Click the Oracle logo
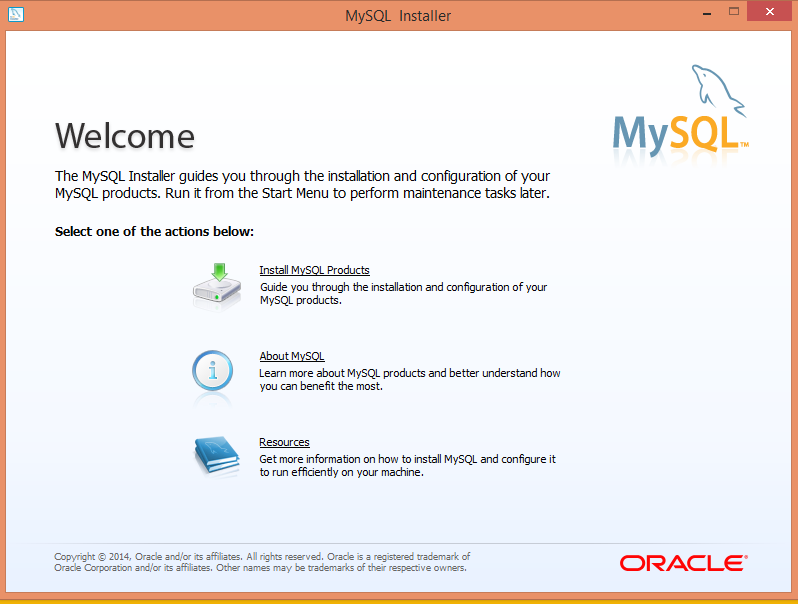This screenshot has width=798, height=604. pyautogui.click(x=683, y=563)
